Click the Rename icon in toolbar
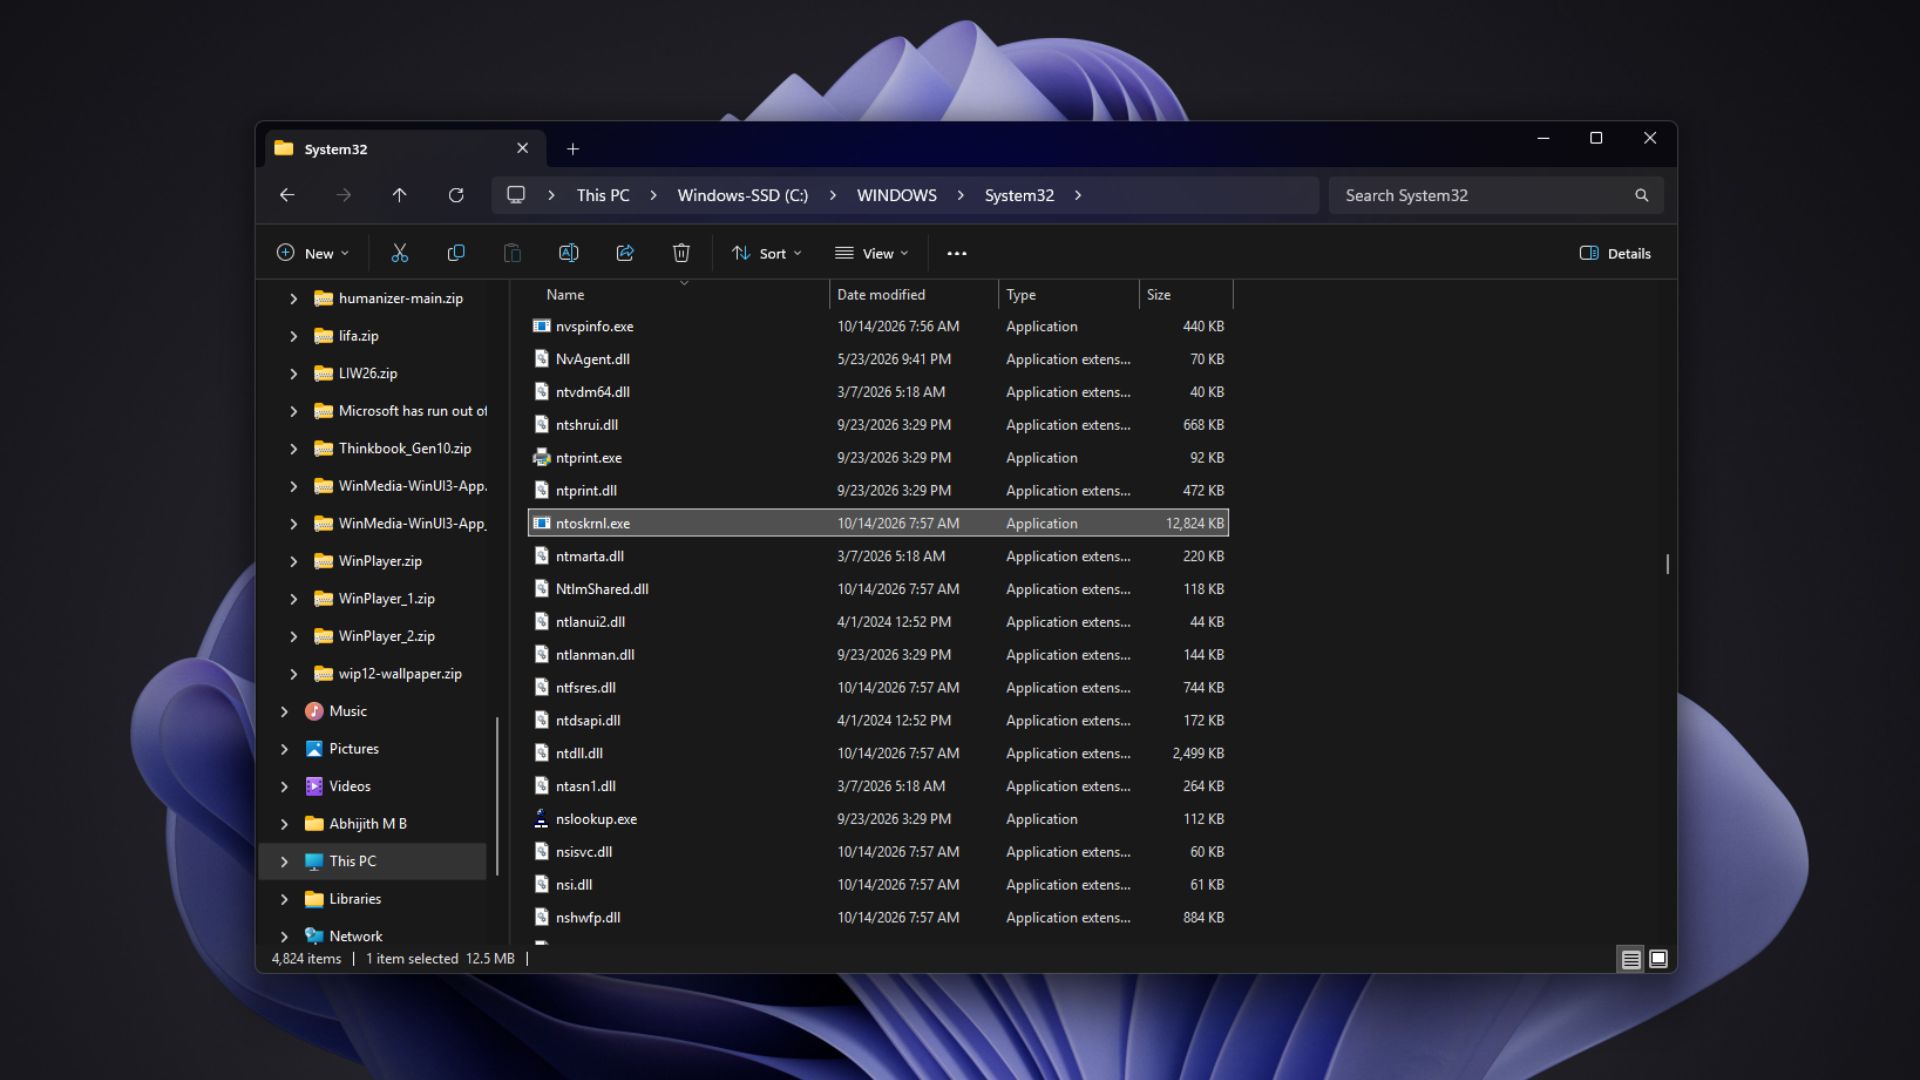This screenshot has height=1080, width=1920. (x=568, y=253)
